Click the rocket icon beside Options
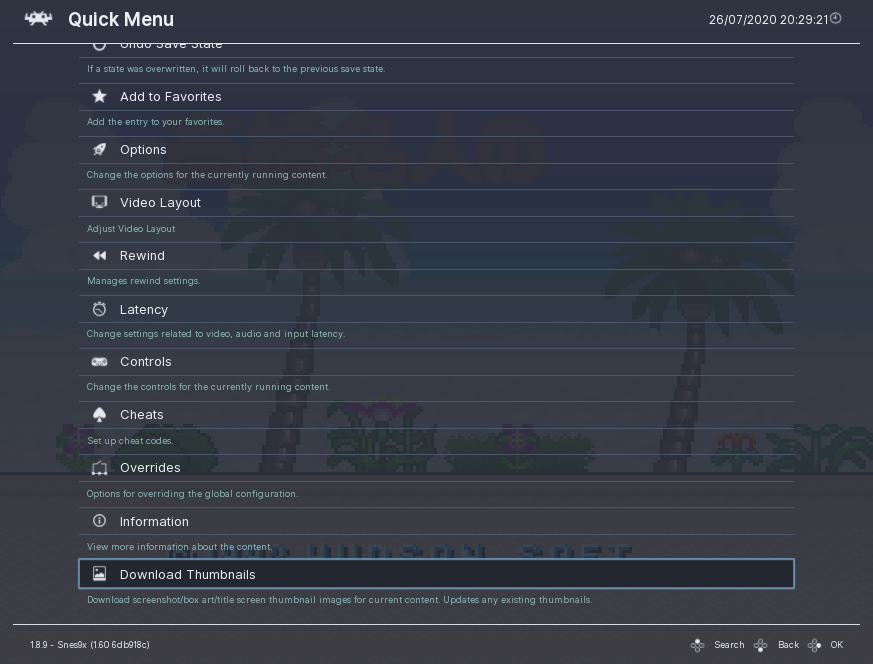873x664 pixels. point(99,149)
